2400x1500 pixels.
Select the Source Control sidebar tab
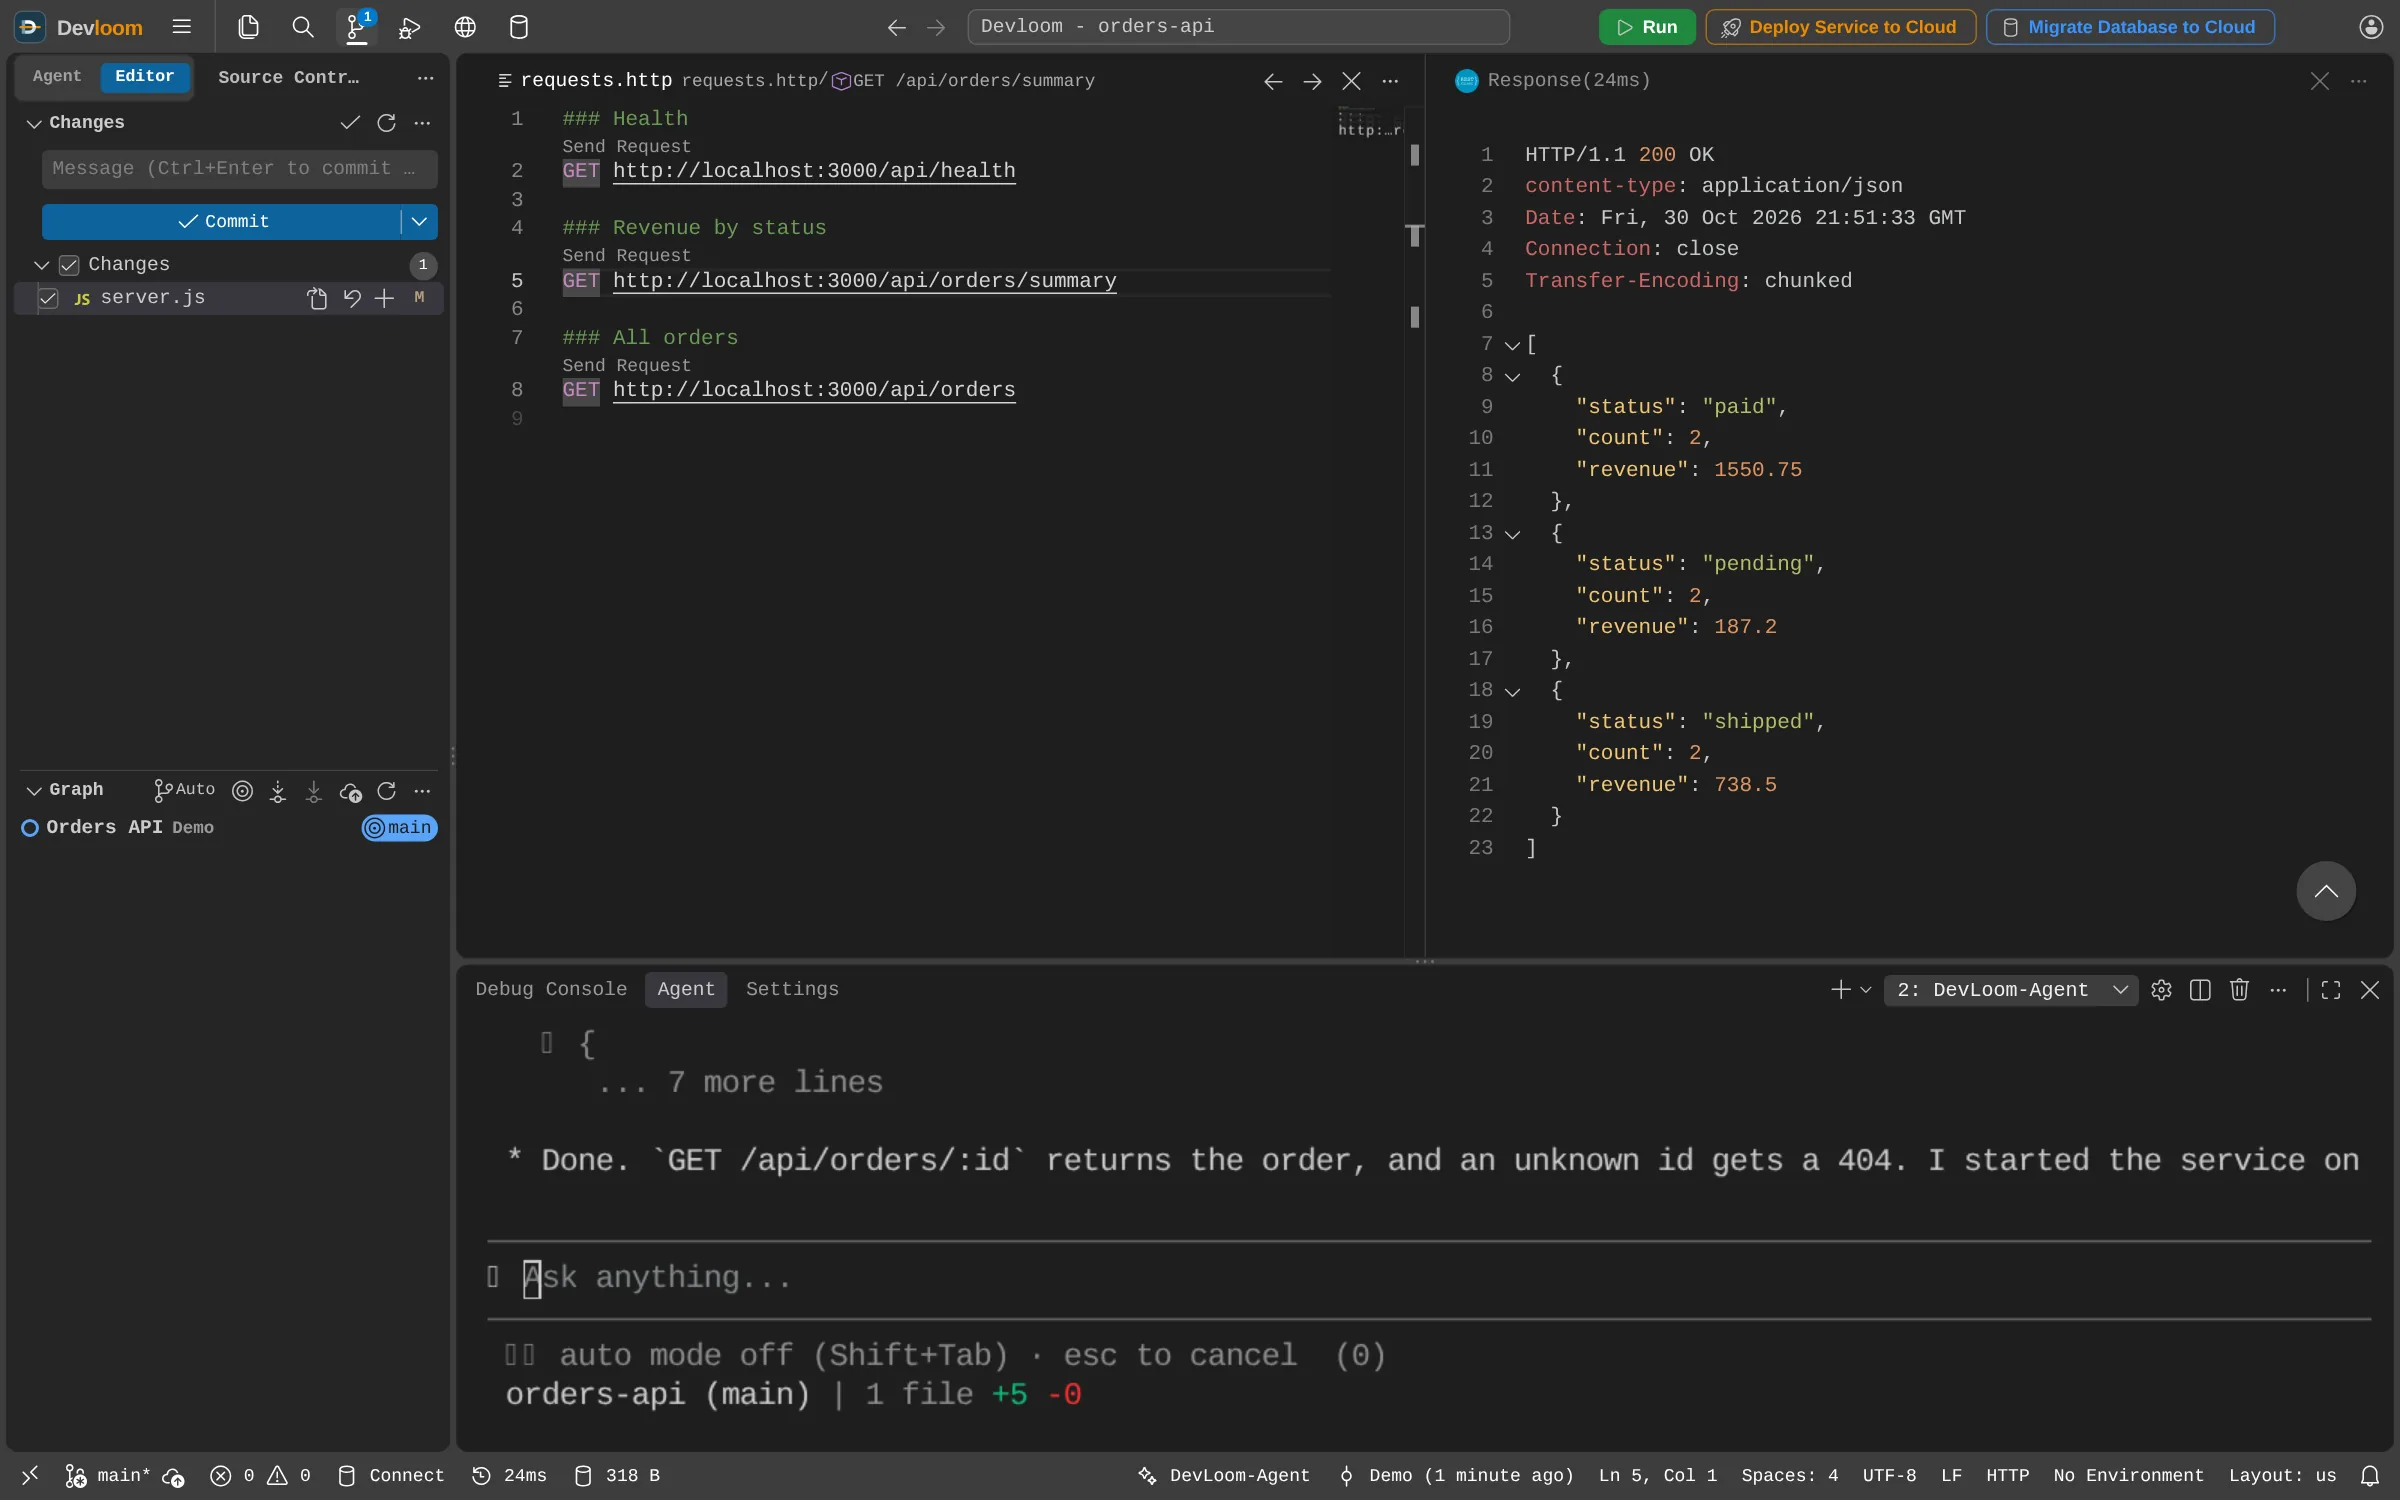[288, 77]
